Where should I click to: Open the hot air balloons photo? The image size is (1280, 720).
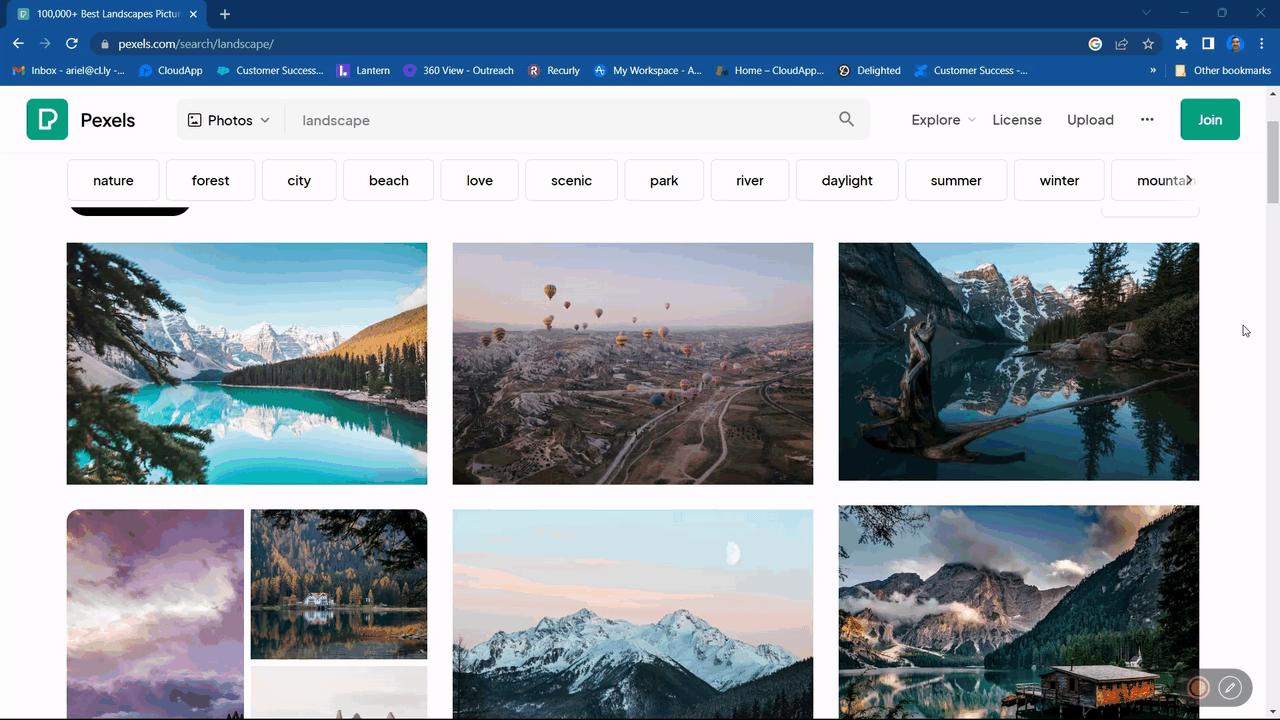coord(633,364)
